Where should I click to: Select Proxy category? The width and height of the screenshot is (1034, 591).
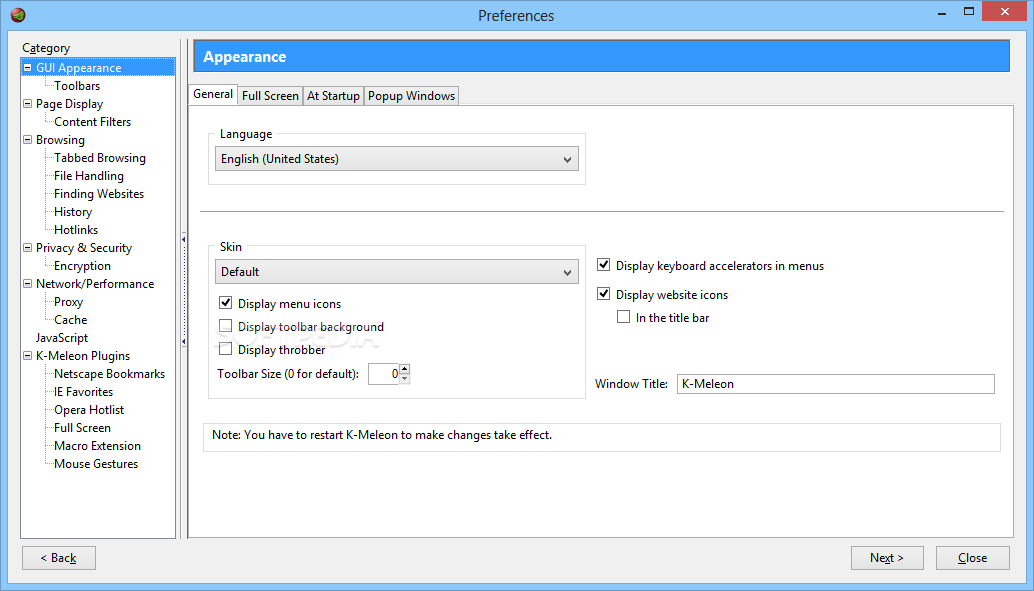click(69, 301)
